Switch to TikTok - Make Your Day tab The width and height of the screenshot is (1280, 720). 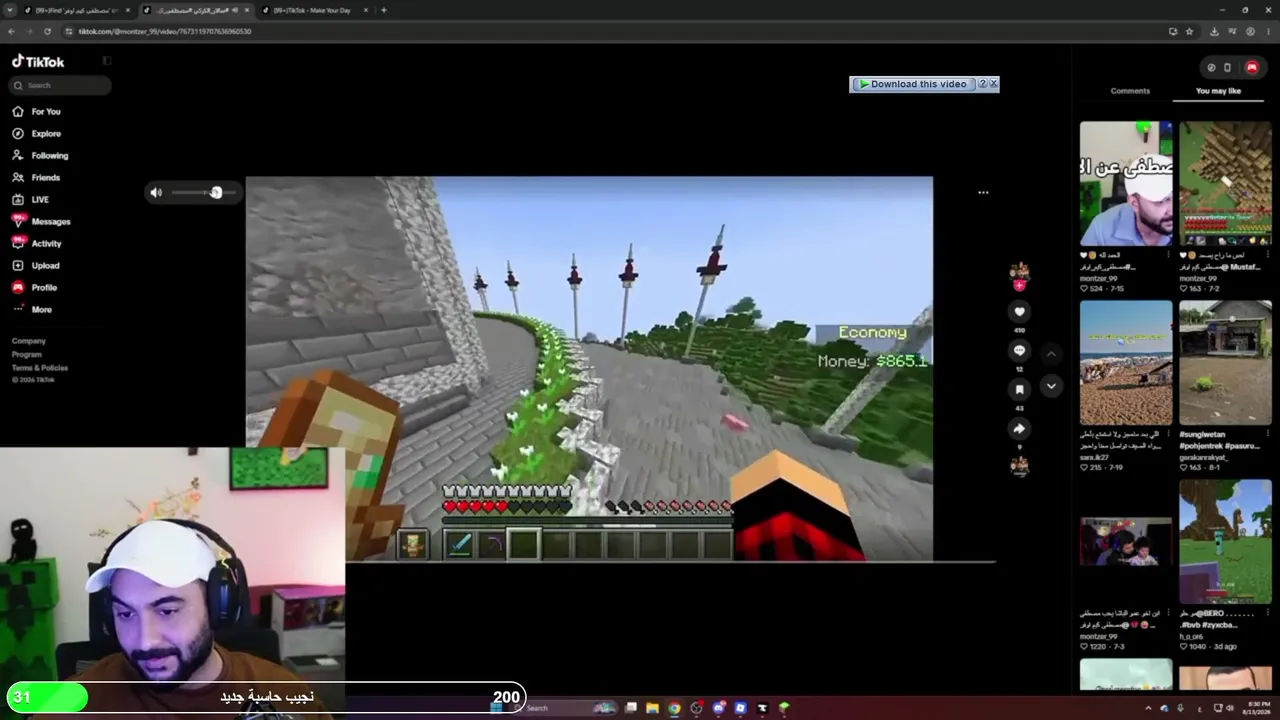click(x=312, y=10)
